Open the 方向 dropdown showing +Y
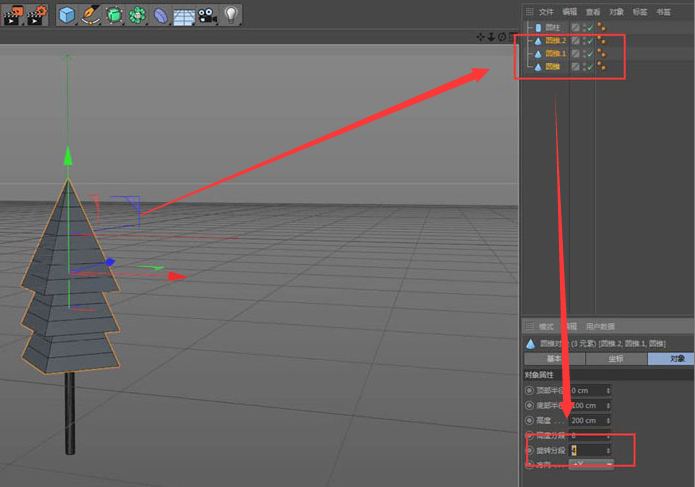The width and height of the screenshot is (695, 487). pos(590,465)
